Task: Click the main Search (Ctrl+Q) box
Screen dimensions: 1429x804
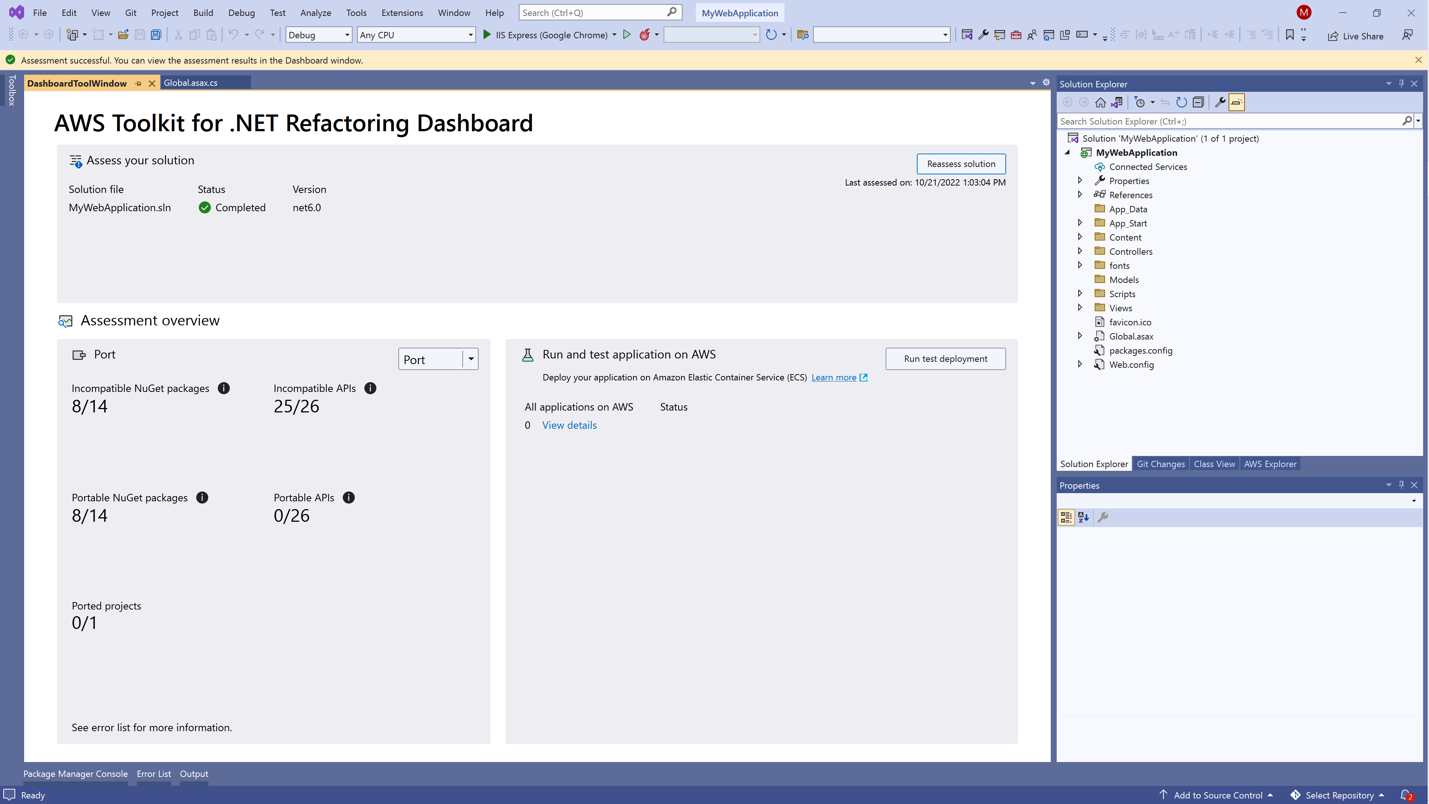Action: point(600,13)
